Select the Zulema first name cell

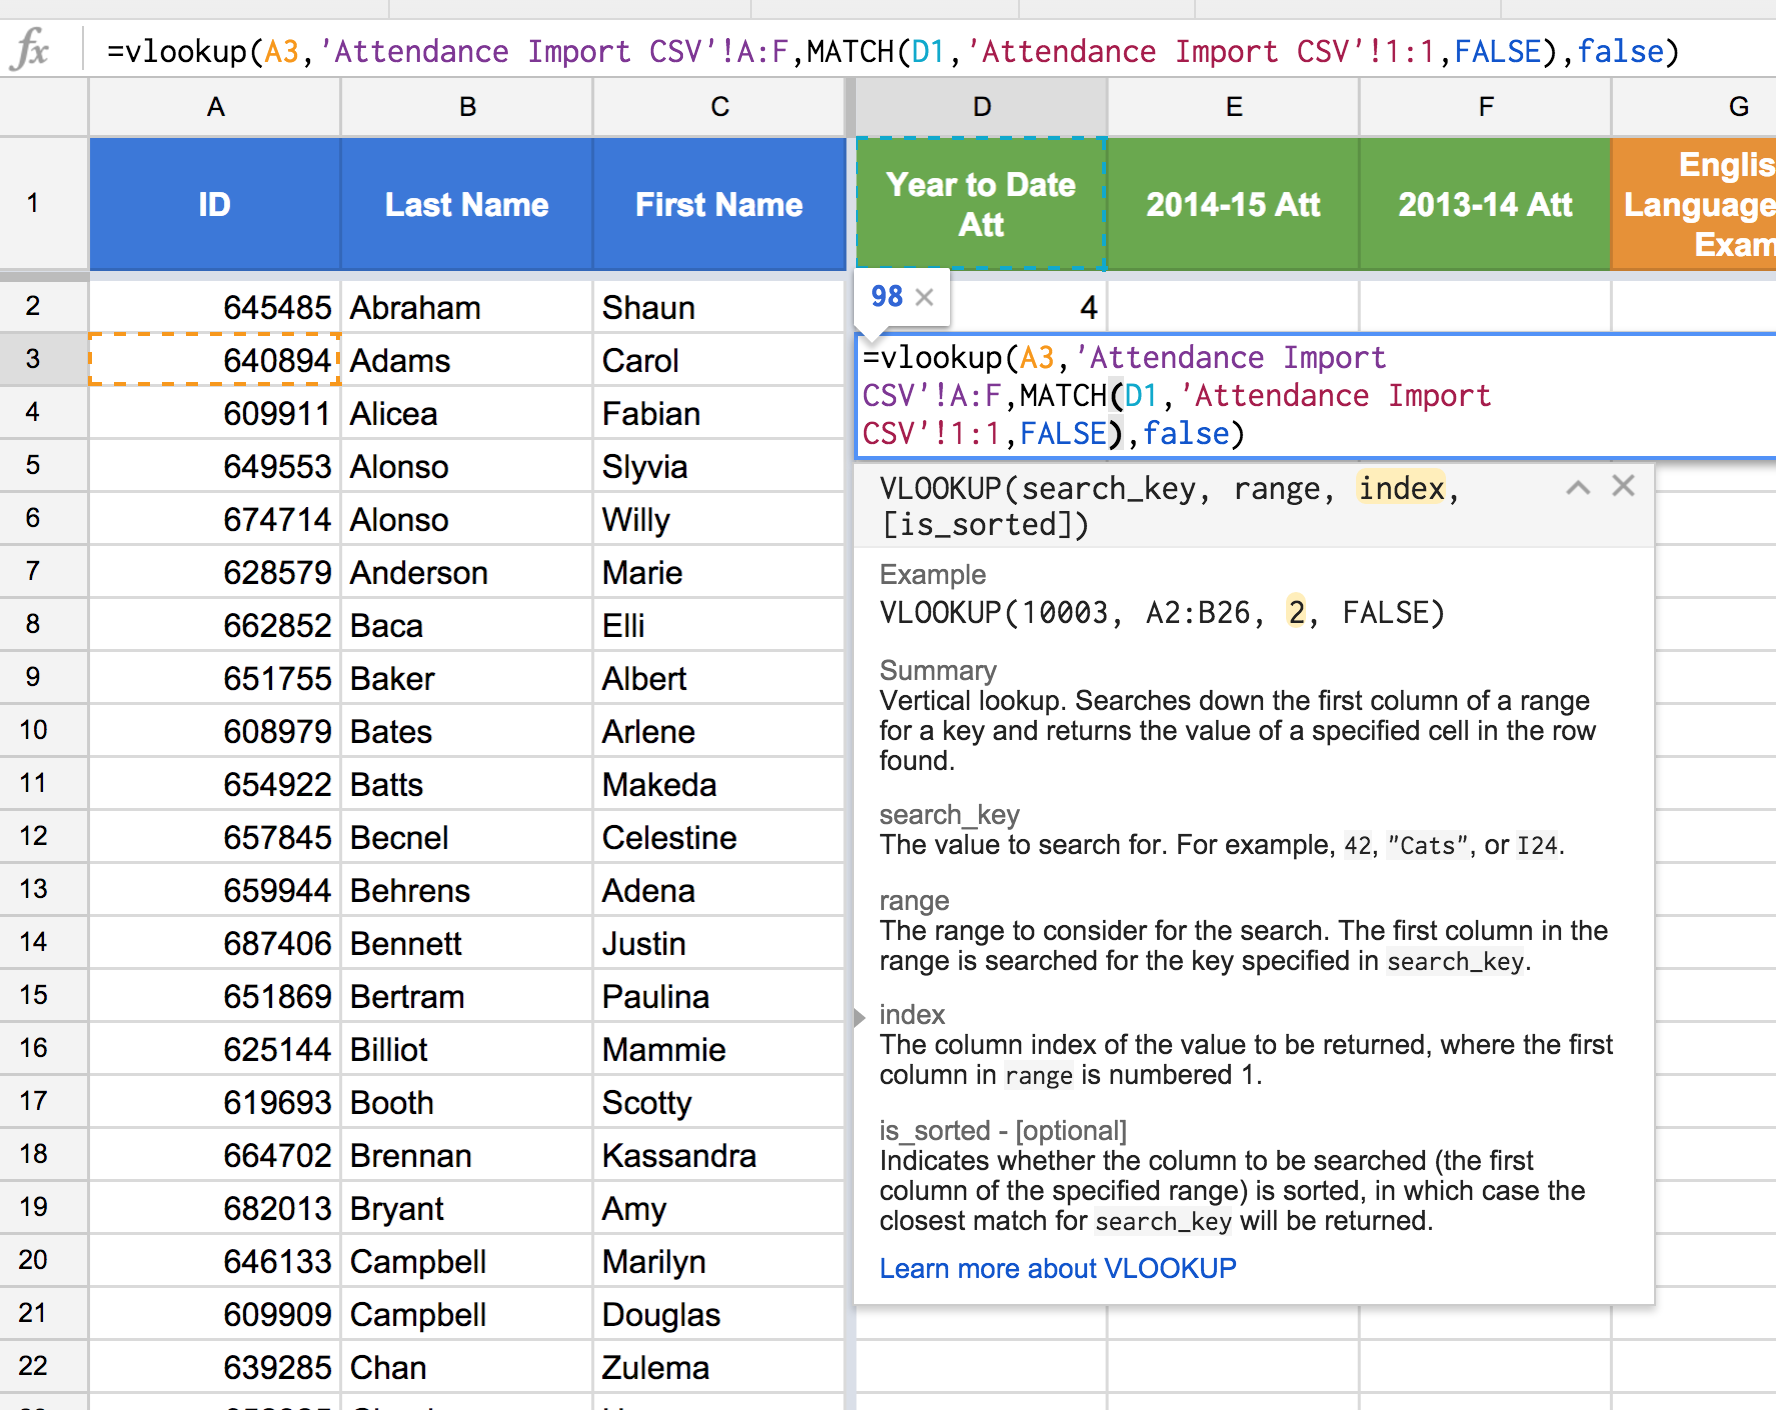719,1367
